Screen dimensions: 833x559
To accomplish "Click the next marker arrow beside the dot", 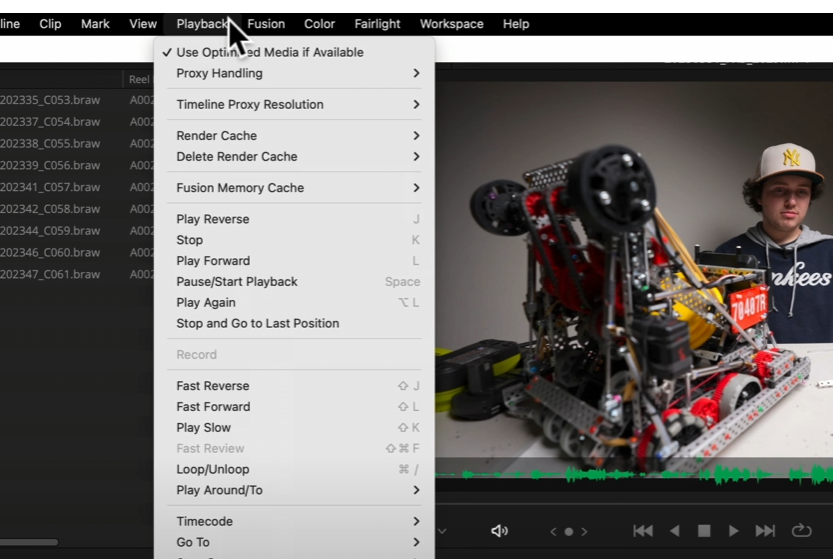I will tap(584, 531).
